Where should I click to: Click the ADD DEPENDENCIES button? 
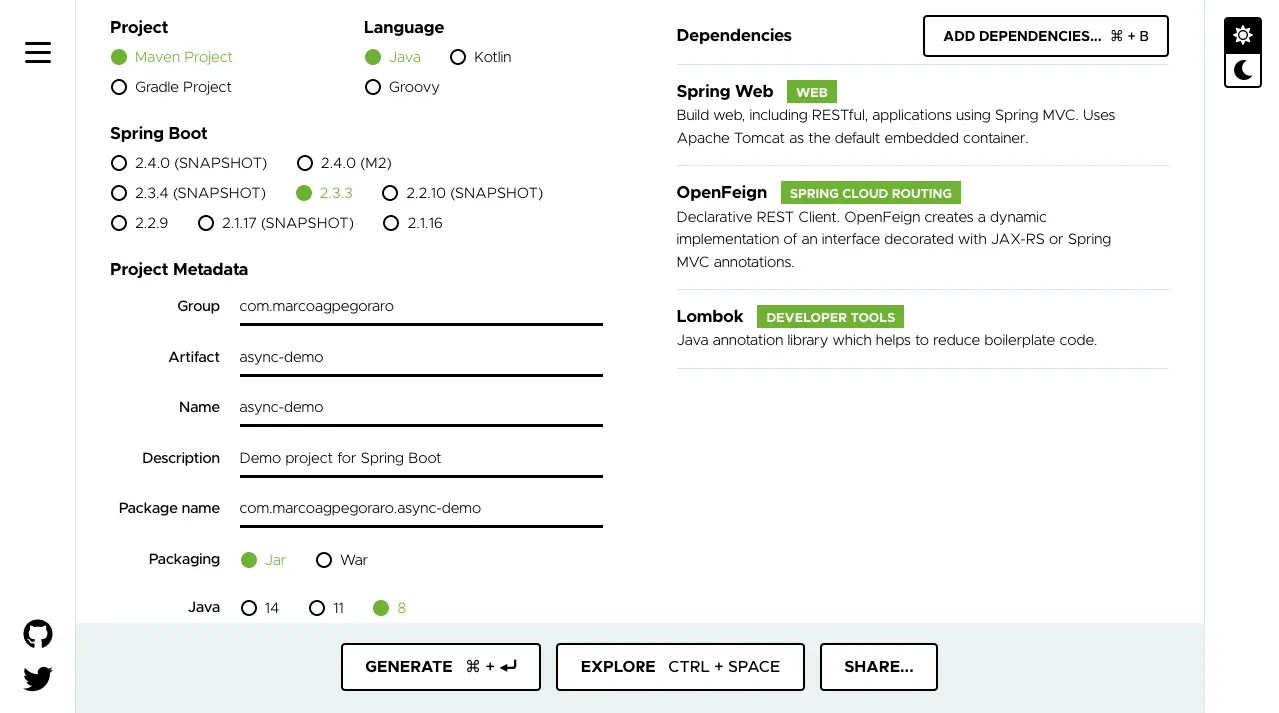[x=1046, y=36]
